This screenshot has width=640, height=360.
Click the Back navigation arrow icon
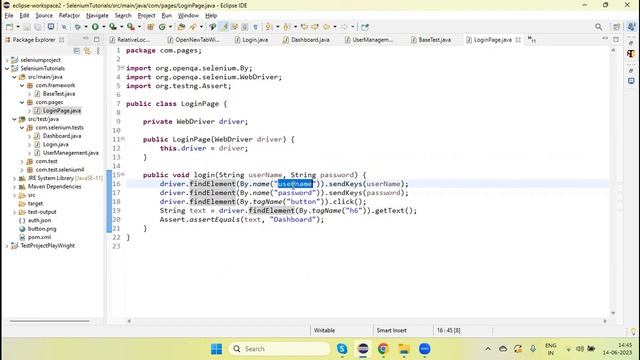coord(326,27)
